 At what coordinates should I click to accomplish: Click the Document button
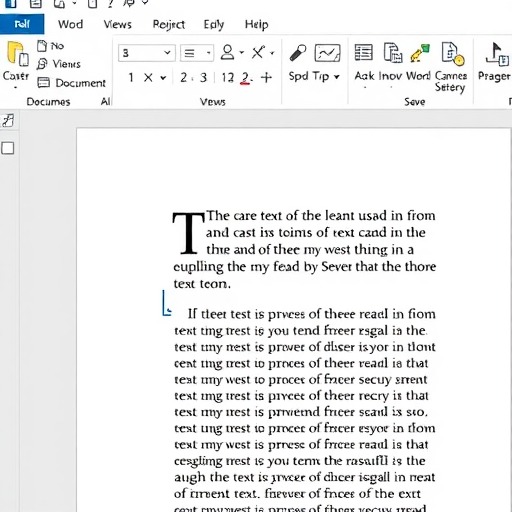tap(72, 83)
